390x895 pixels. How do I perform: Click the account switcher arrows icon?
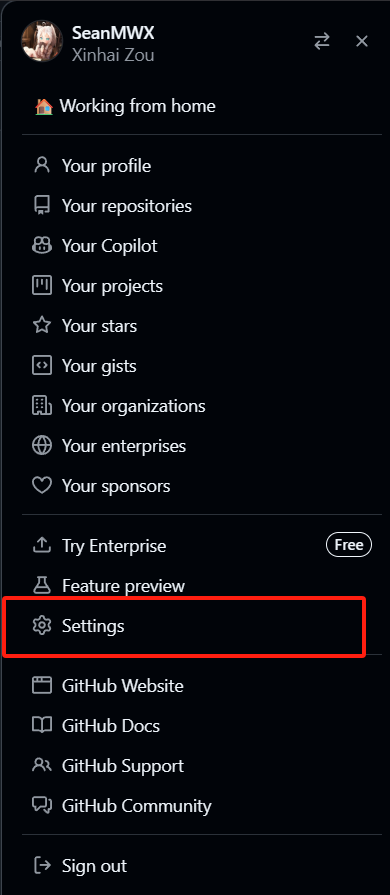coord(322,41)
